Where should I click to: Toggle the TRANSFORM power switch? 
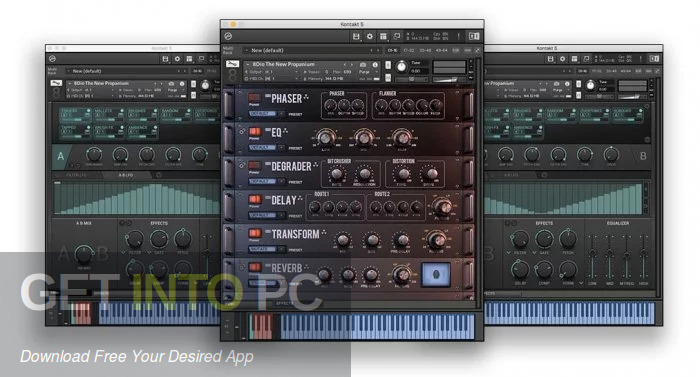pos(254,233)
